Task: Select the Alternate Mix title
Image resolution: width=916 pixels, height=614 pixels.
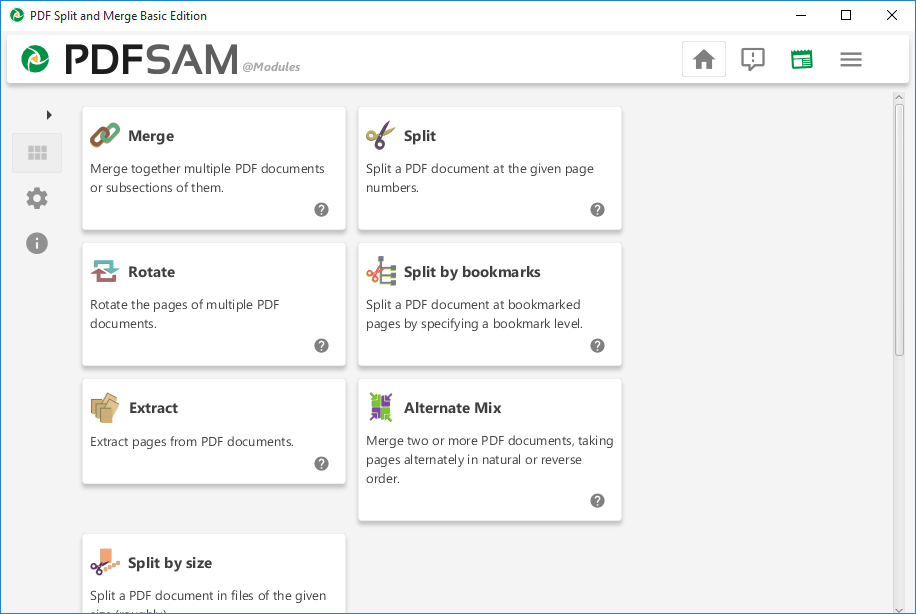Action: point(453,408)
